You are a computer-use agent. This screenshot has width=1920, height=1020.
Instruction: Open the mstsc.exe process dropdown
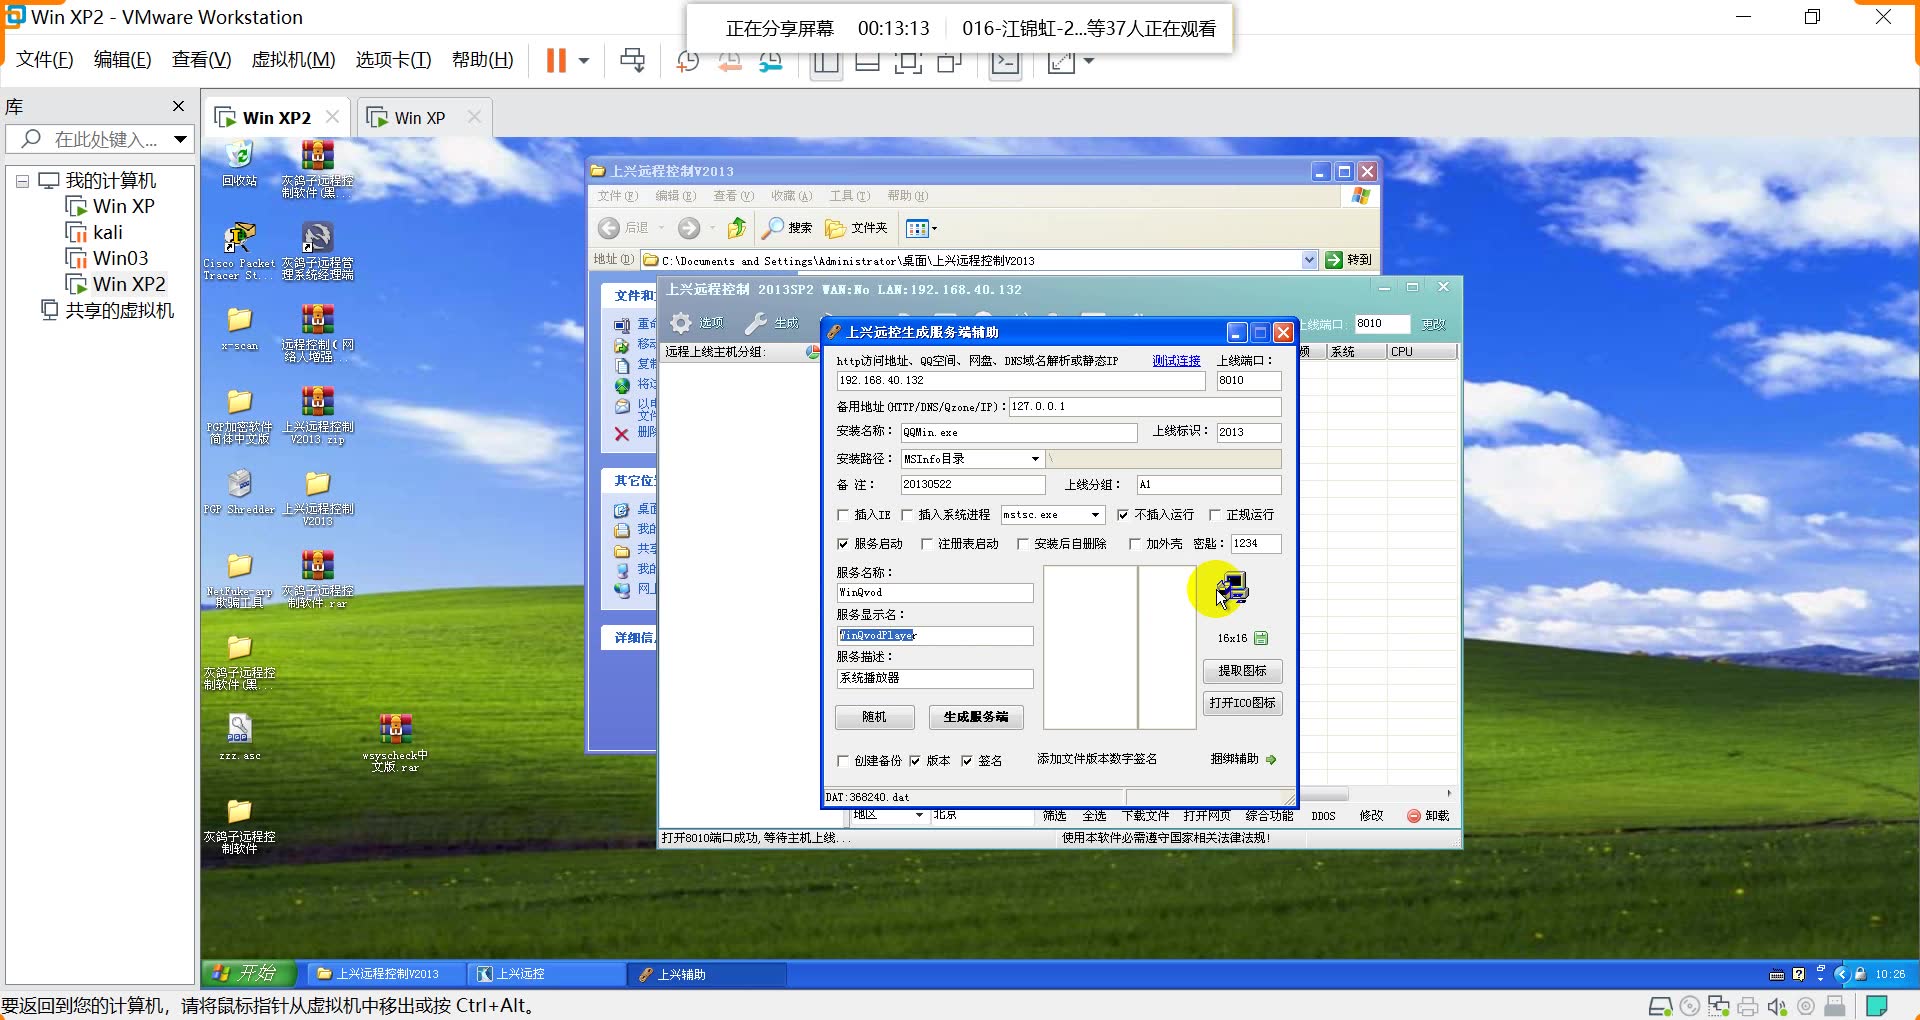(1095, 515)
